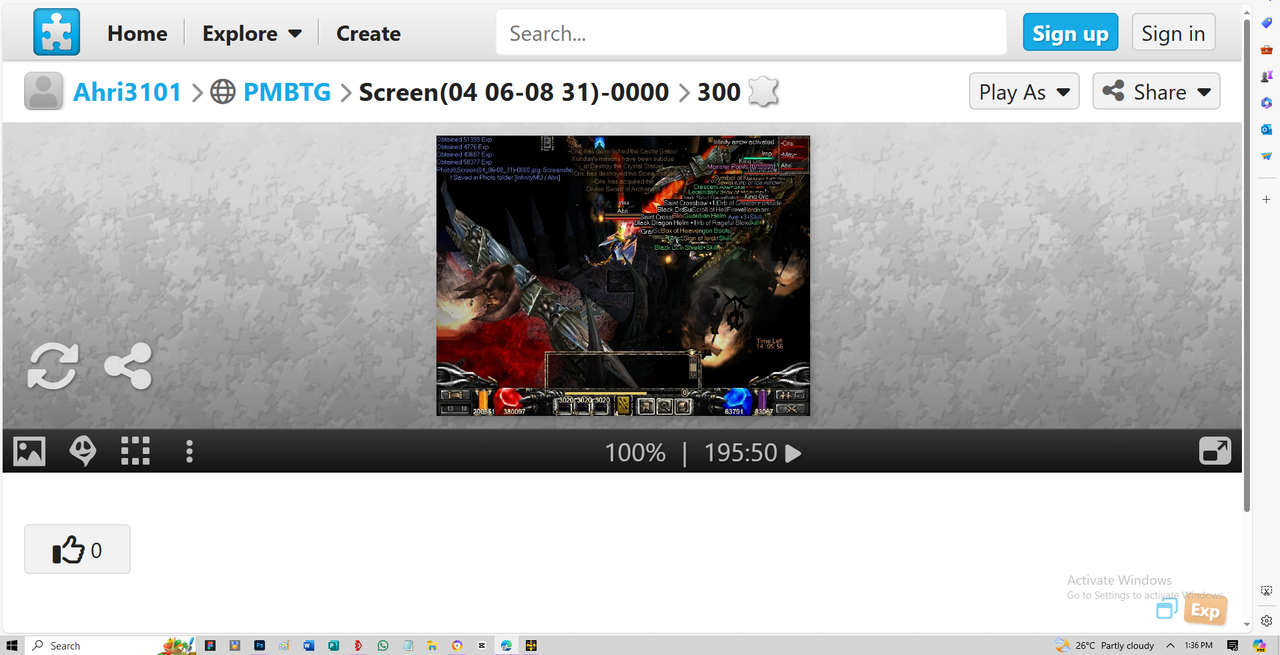Click the sidebar screenshot icon above settings
1280x655 pixels.
click(x=1267, y=591)
